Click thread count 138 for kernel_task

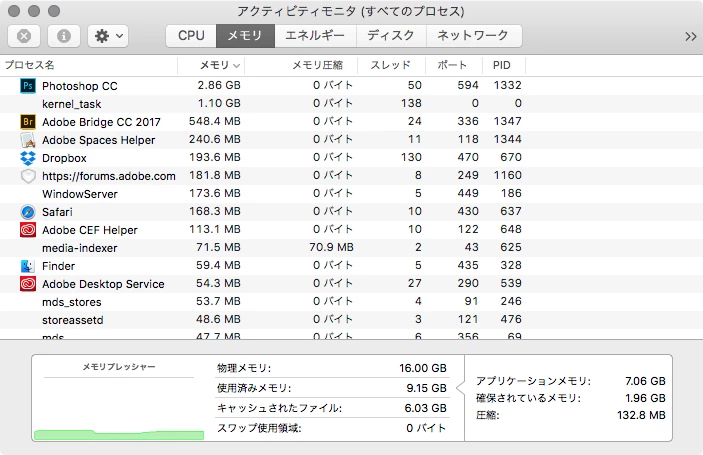point(411,103)
